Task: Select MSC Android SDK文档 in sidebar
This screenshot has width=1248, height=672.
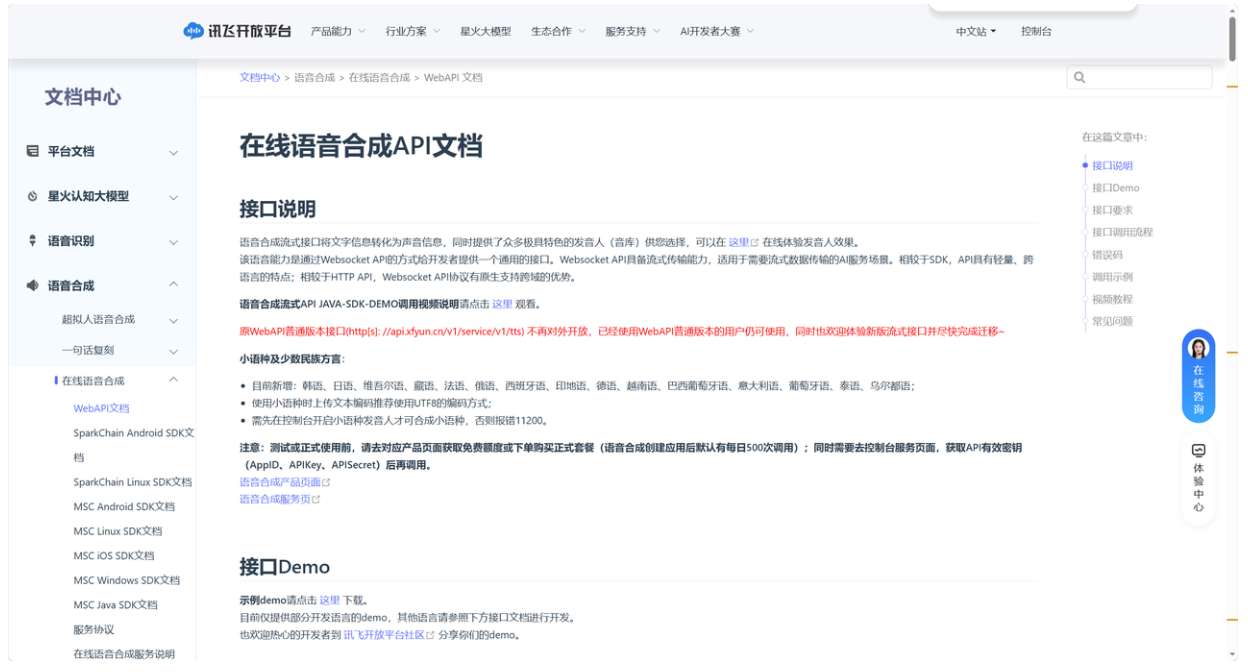Action: 124,507
